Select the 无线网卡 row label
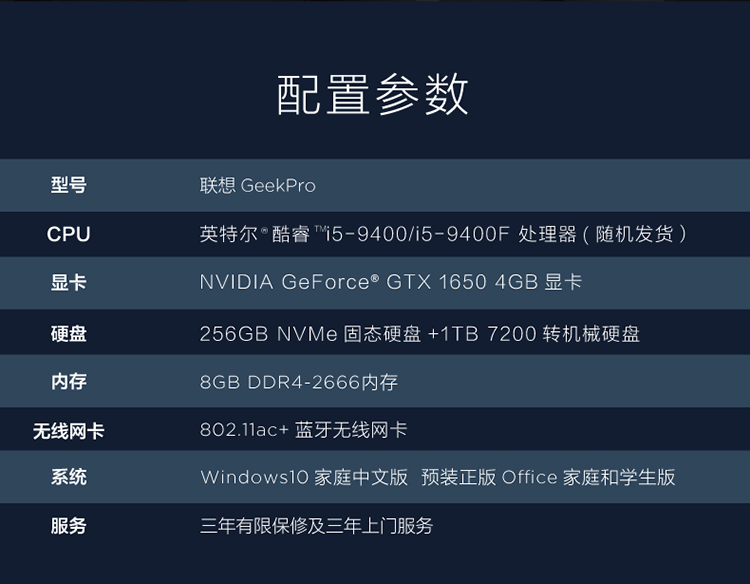 (68, 431)
